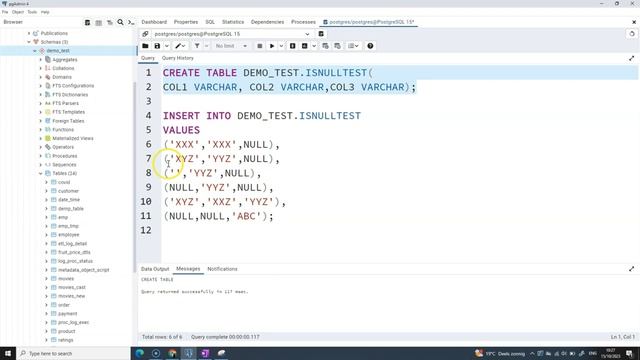Viewport: 640px width, 360px height.
Task: Select the Sequences tree item
Action: click(64, 165)
